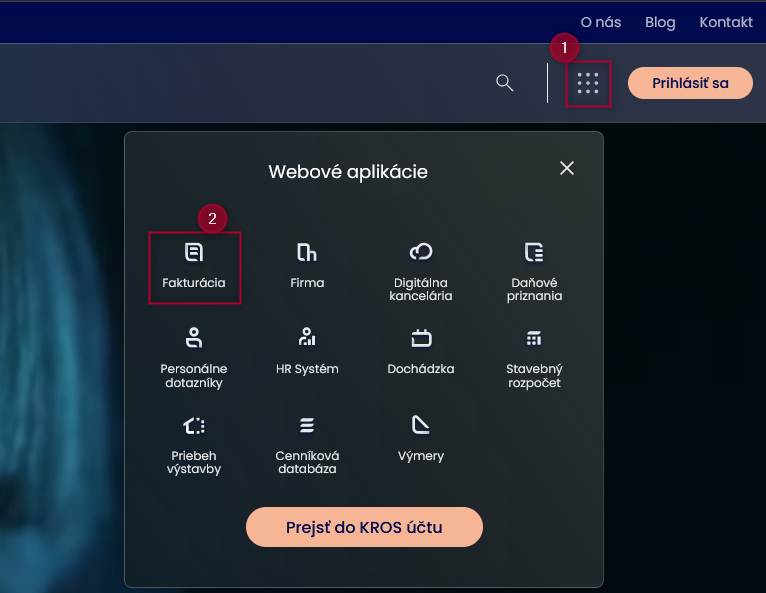The image size is (766, 593).
Task: Open the Fakturácia invoicing app icon
Action: coord(194,252)
